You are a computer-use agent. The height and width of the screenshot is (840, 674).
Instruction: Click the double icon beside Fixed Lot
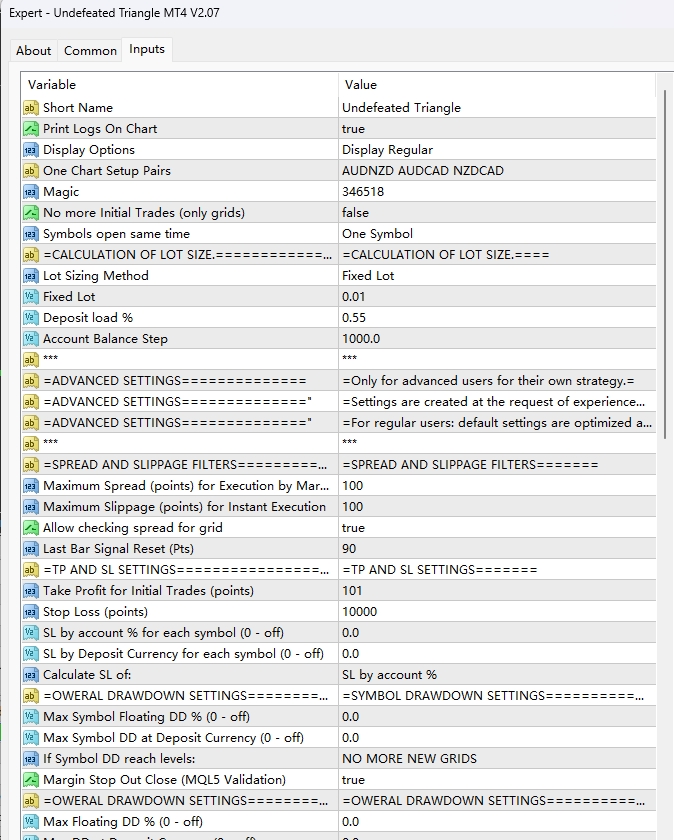pyautogui.click(x=31, y=297)
